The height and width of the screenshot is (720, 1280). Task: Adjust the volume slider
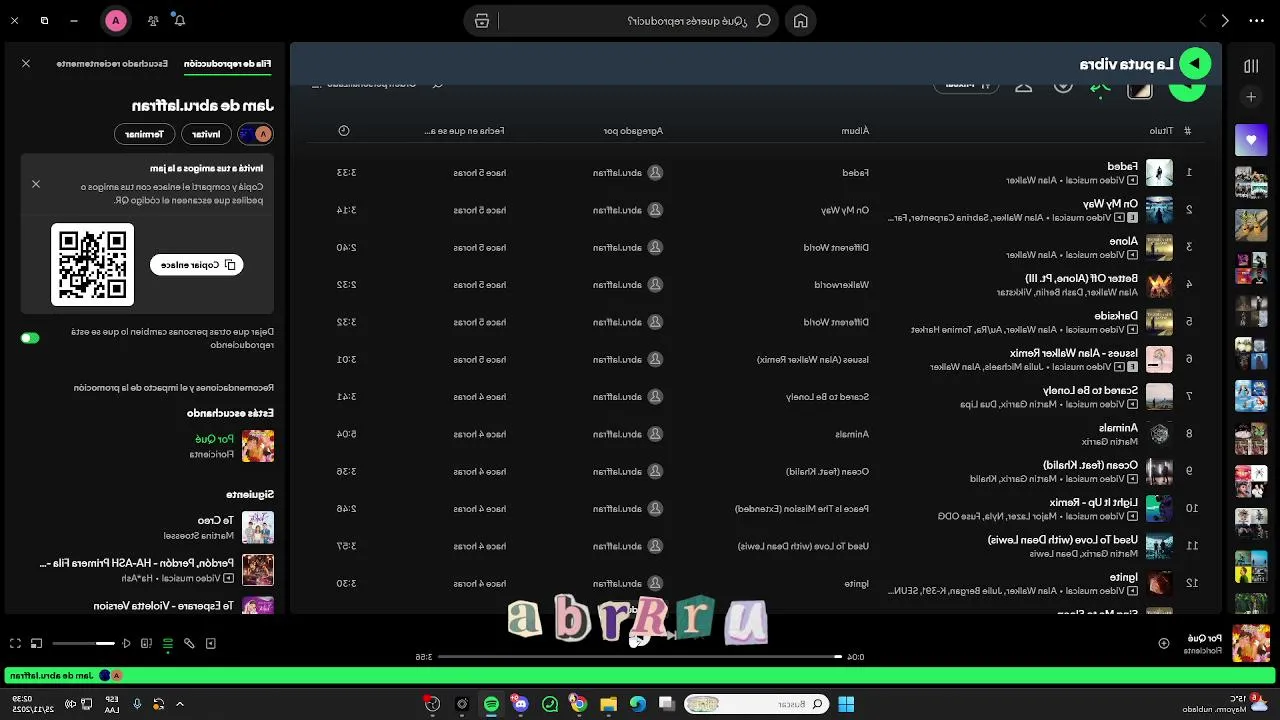pyautogui.click(x=83, y=643)
